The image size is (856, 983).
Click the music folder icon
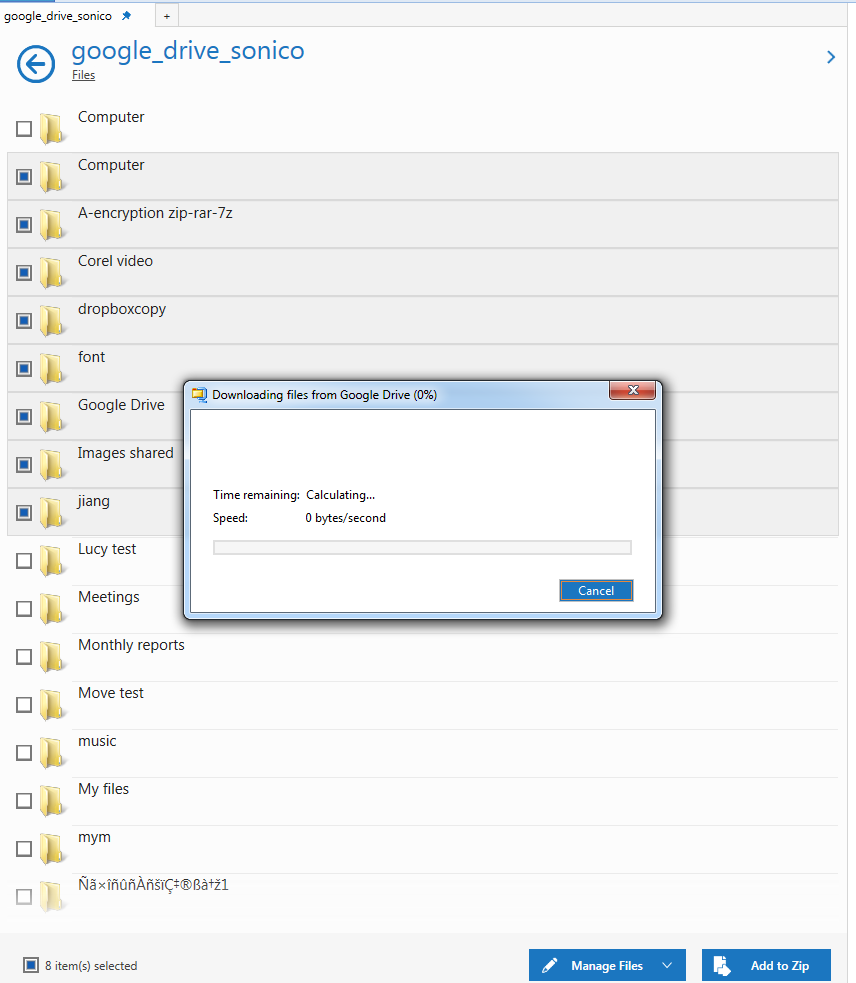point(52,752)
